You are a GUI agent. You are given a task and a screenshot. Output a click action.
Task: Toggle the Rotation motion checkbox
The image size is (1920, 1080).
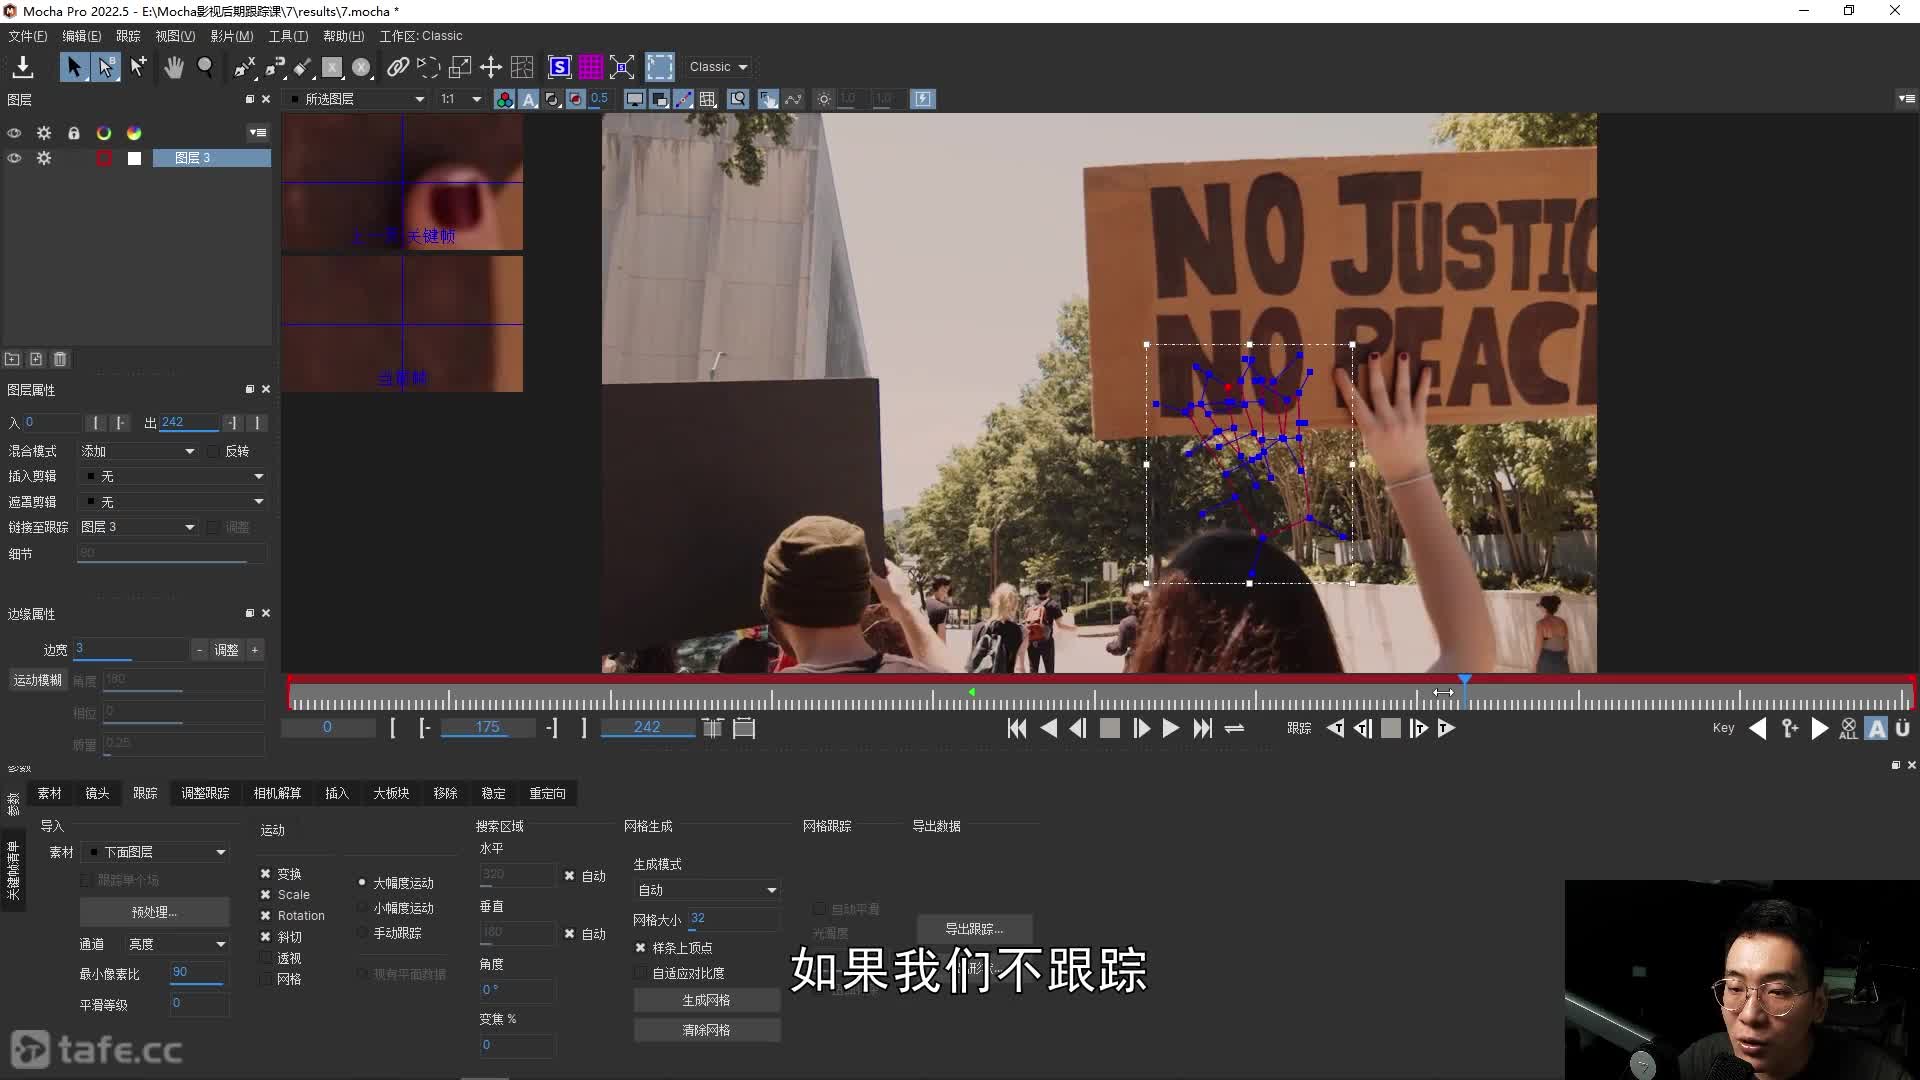coord(266,916)
